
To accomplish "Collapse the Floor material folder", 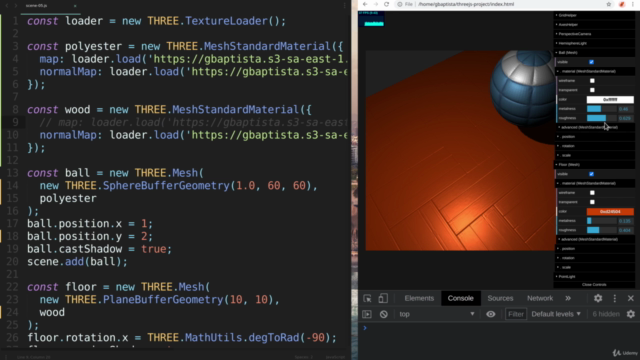I will click(x=596, y=183).
